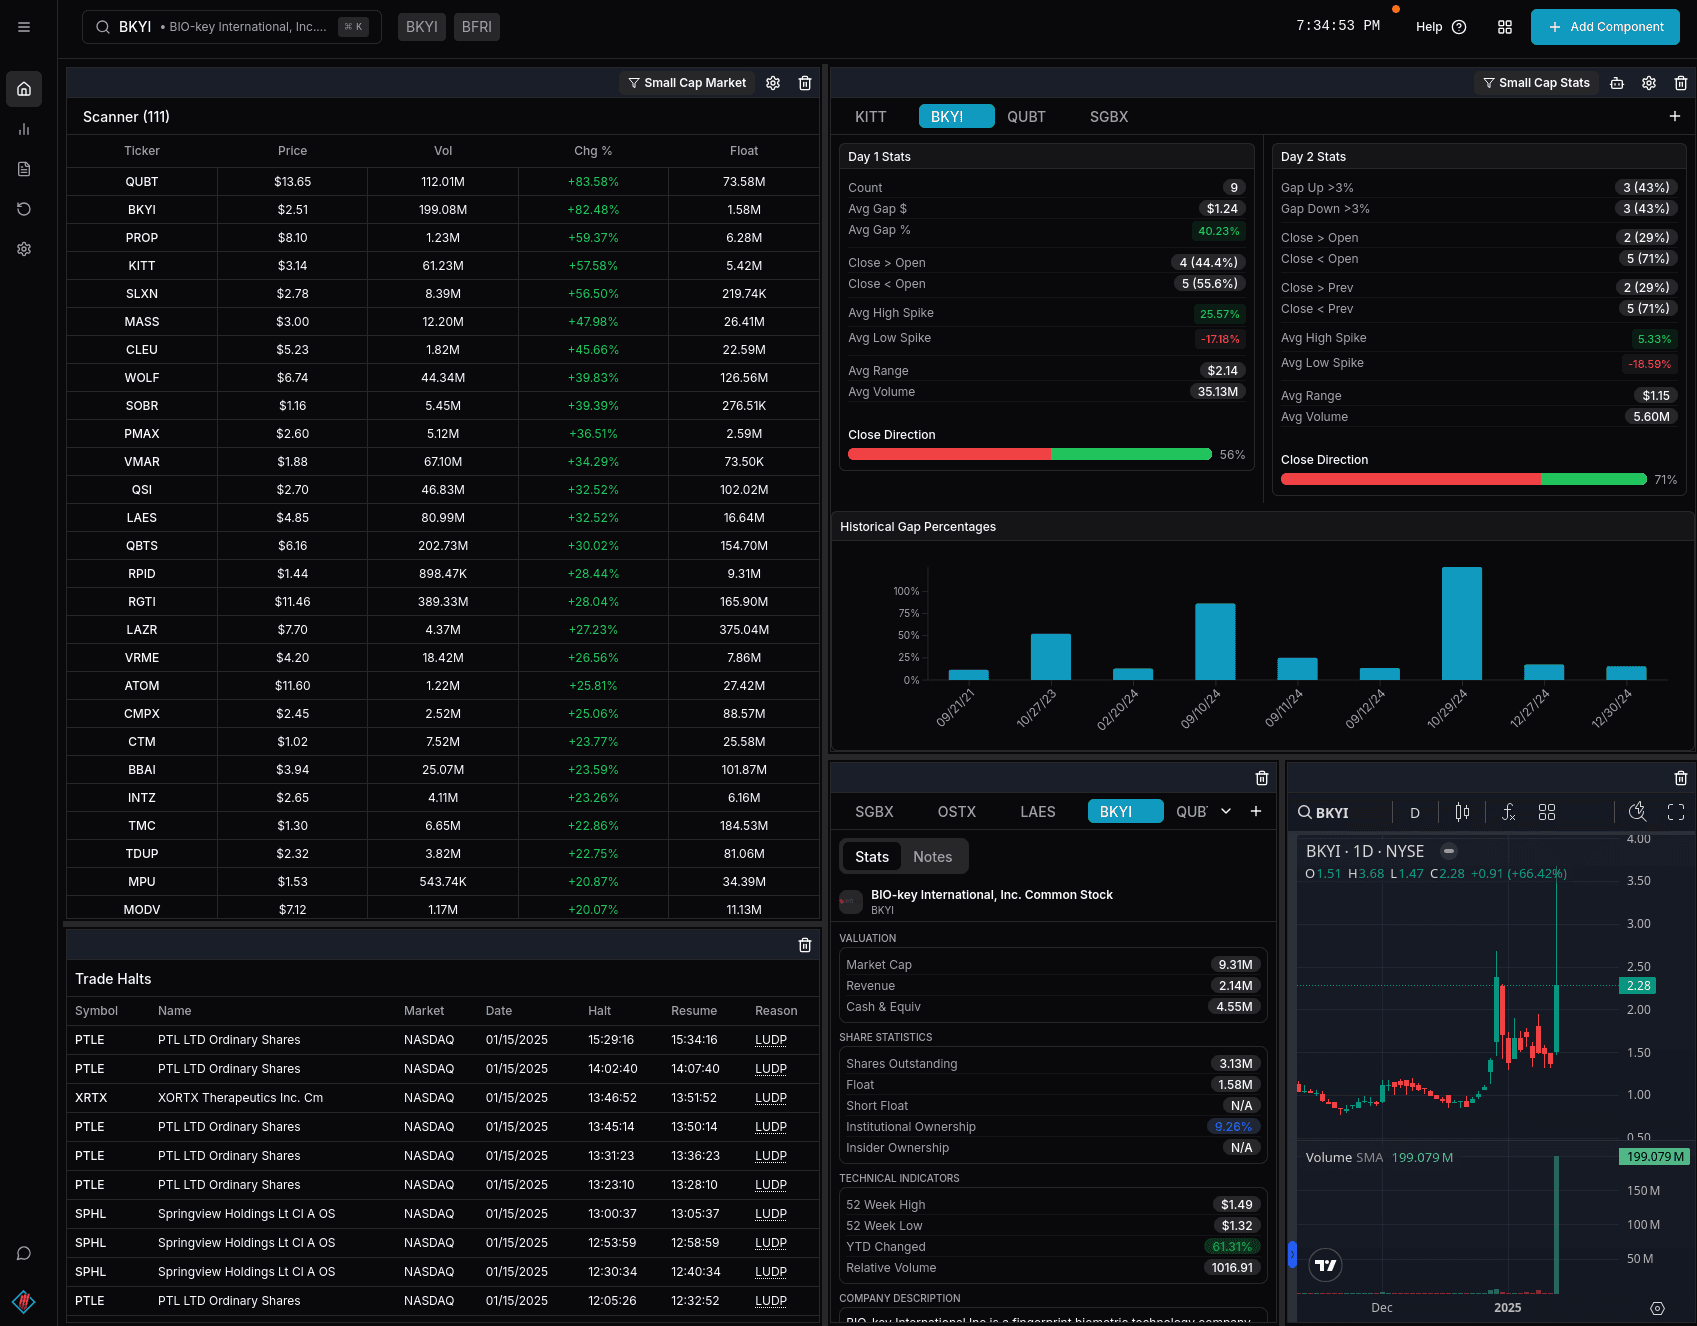Viewport: 1697px width, 1326px height.
Task: Add a ticker tab after QUB
Action: (x=1256, y=811)
